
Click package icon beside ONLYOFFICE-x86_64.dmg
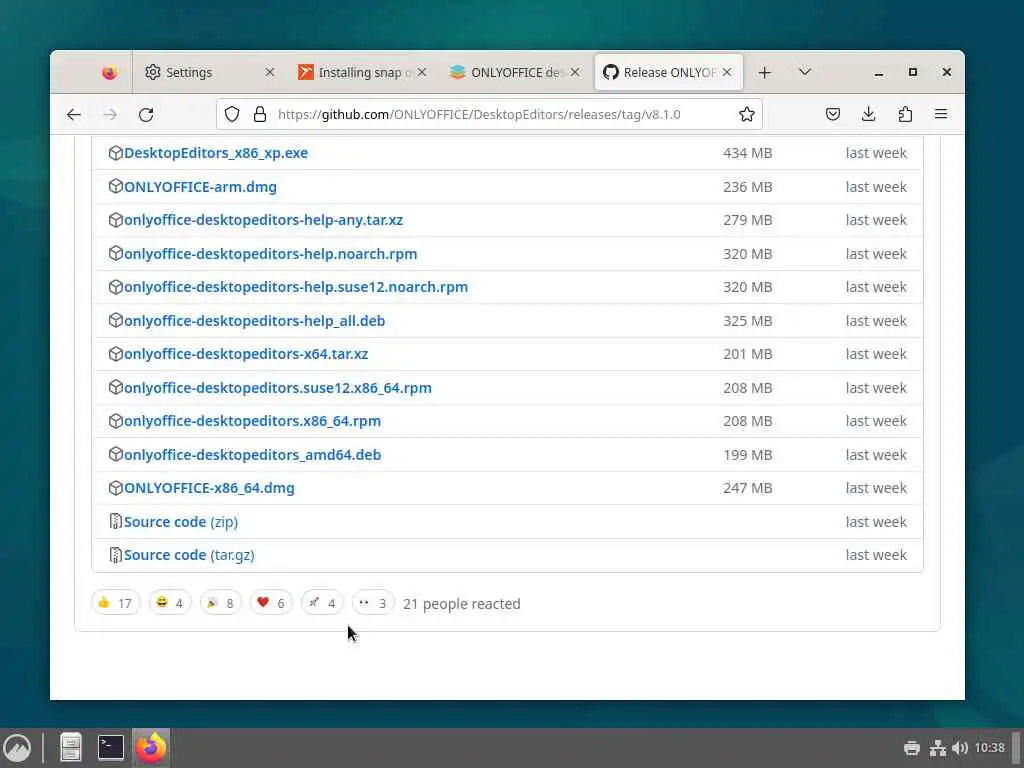[116, 488]
